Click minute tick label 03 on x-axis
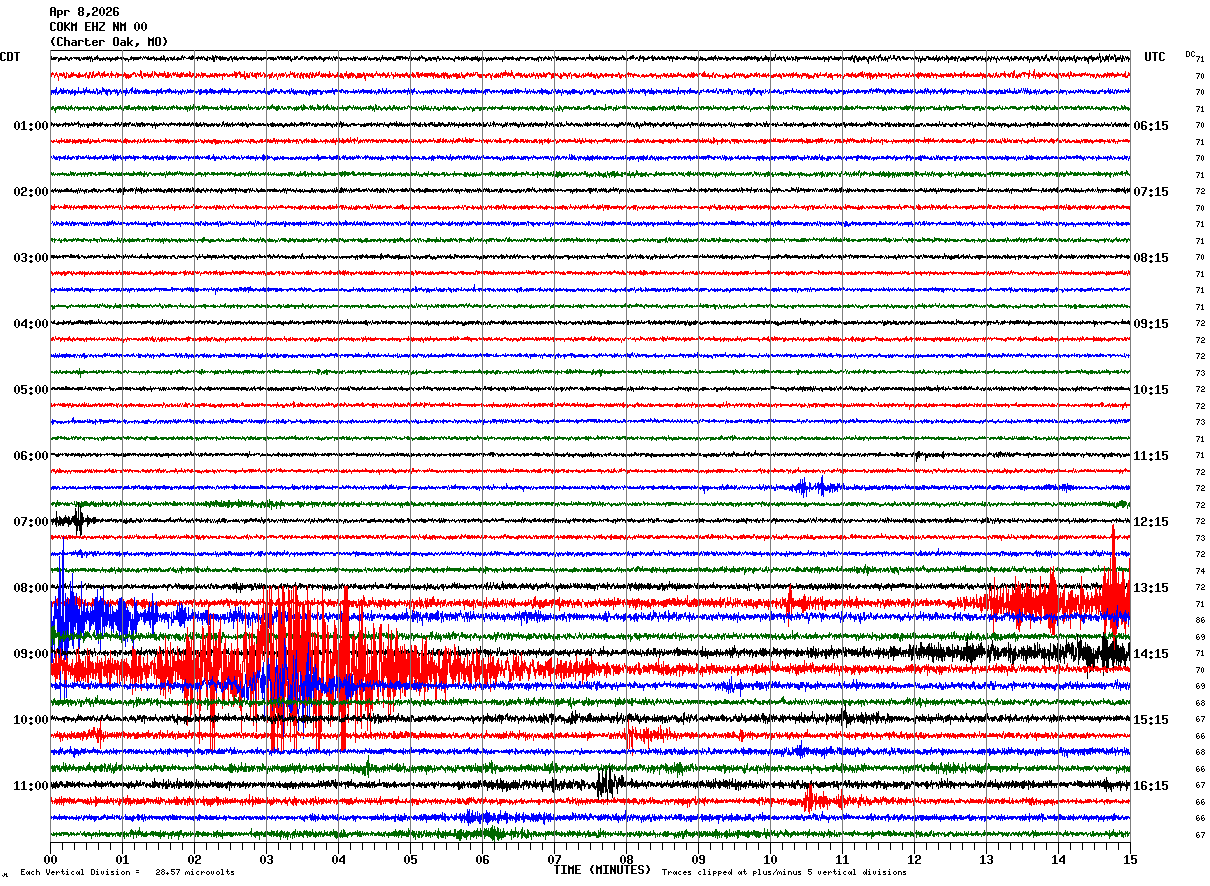 266,859
